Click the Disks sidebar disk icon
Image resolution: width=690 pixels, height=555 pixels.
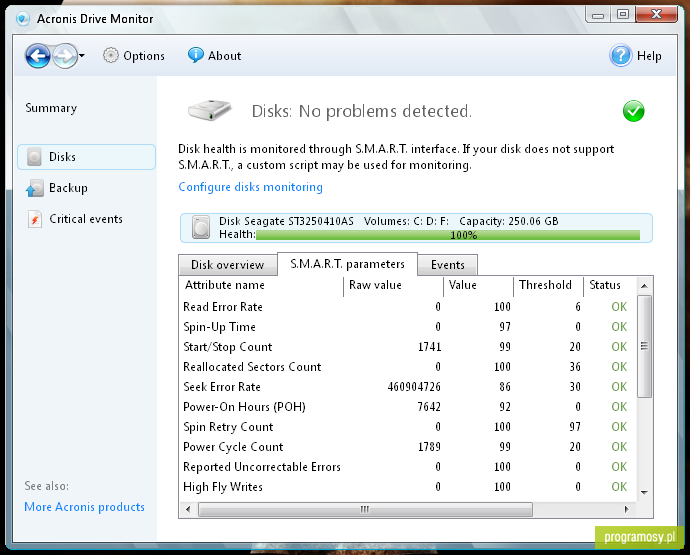34,157
